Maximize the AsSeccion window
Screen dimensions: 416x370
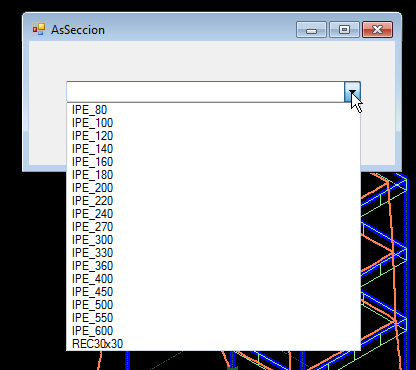tap(344, 30)
